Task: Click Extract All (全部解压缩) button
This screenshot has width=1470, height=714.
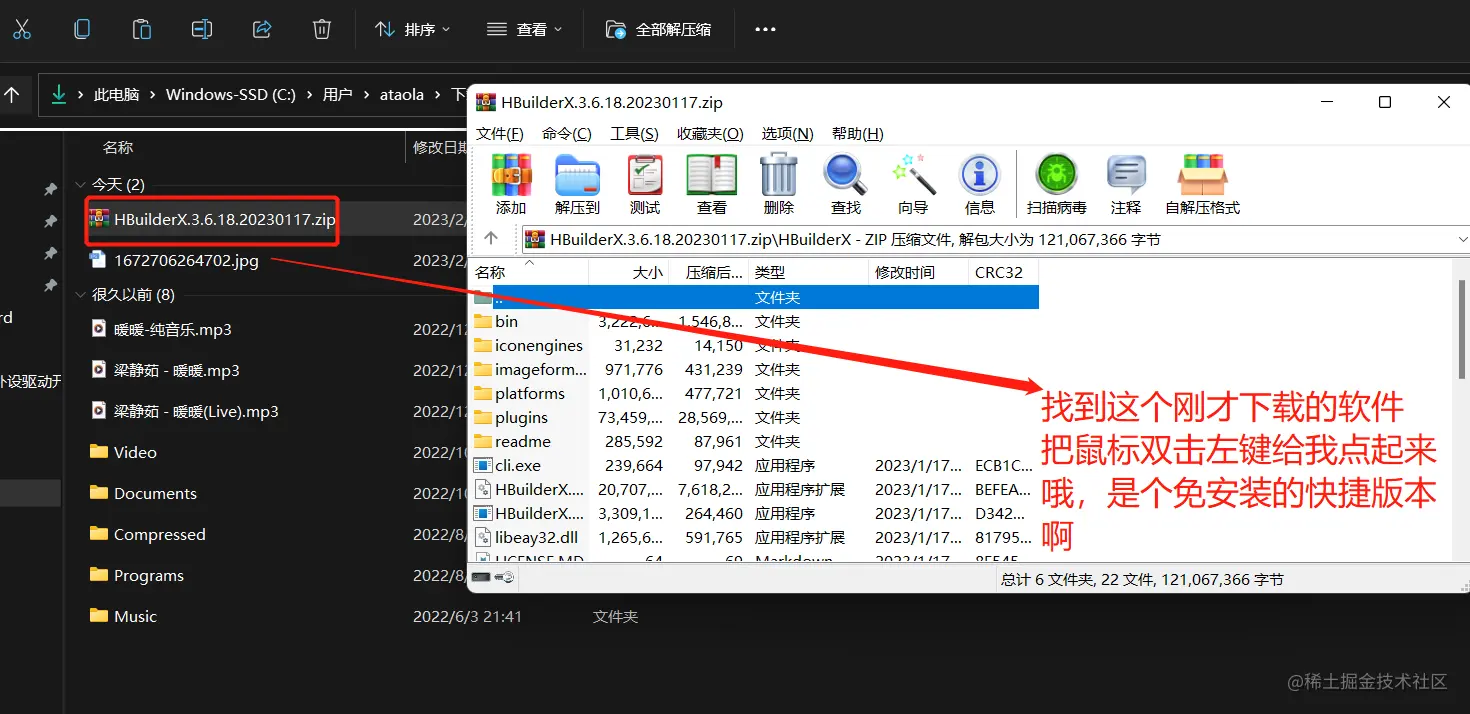Action: coord(658,29)
